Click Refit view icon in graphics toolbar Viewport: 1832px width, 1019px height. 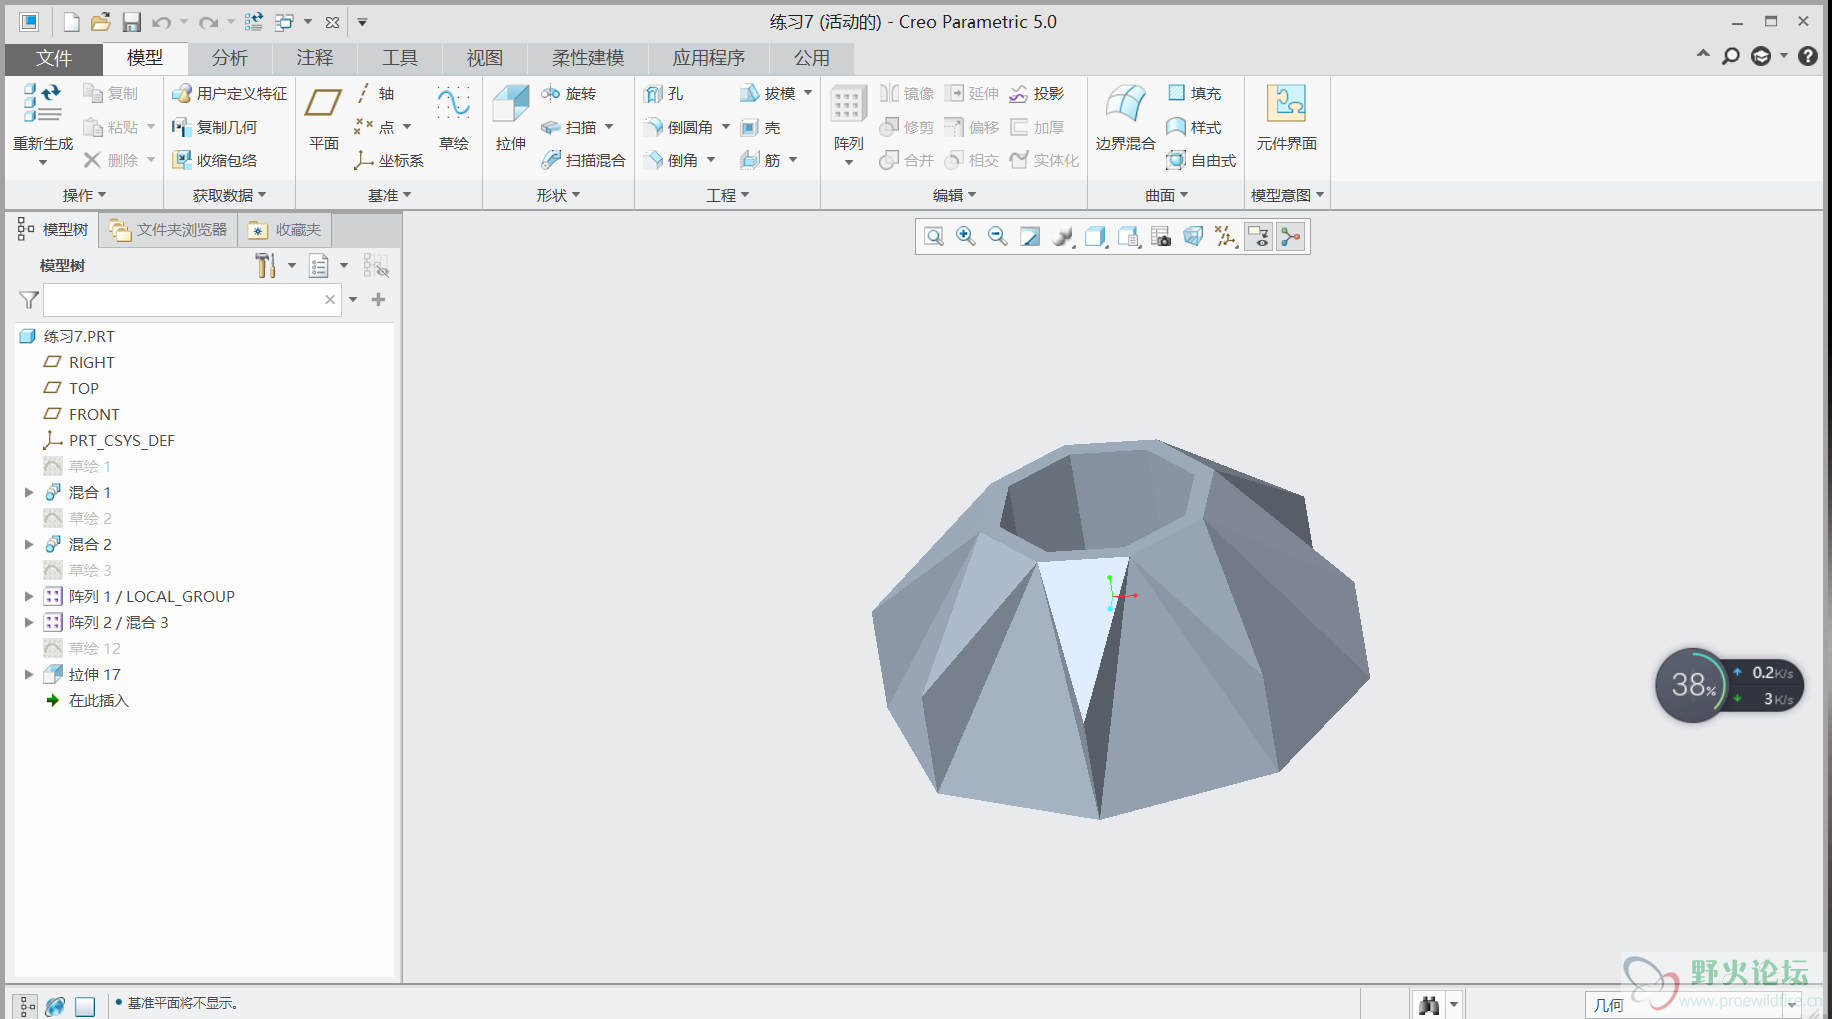[934, 237]
